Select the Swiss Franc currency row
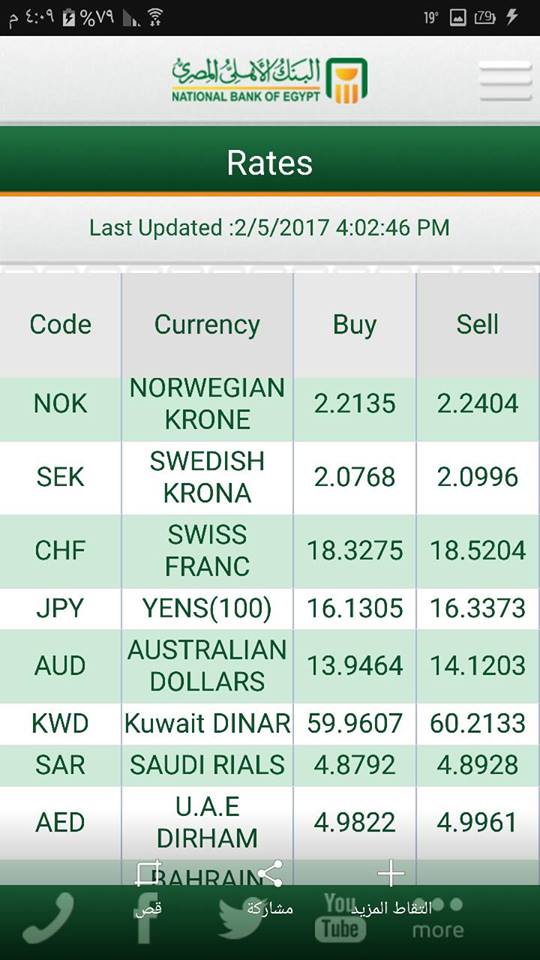Viewport: 540px width, 960px height. pyautogui.click(x=270, y=551)
